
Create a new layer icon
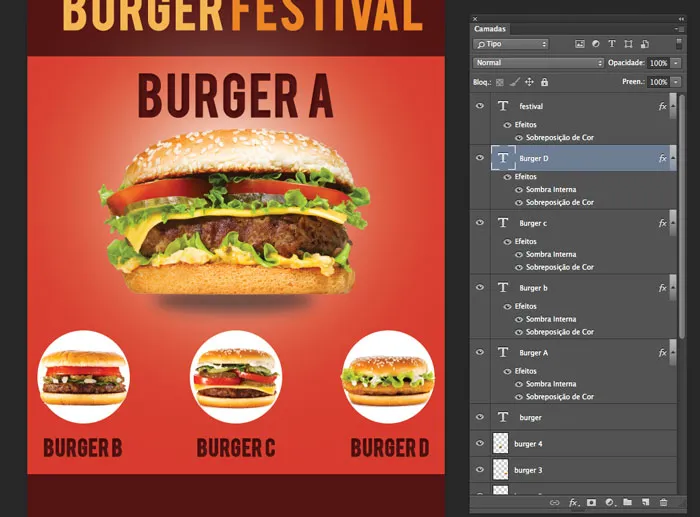click(x=646, y=503)
